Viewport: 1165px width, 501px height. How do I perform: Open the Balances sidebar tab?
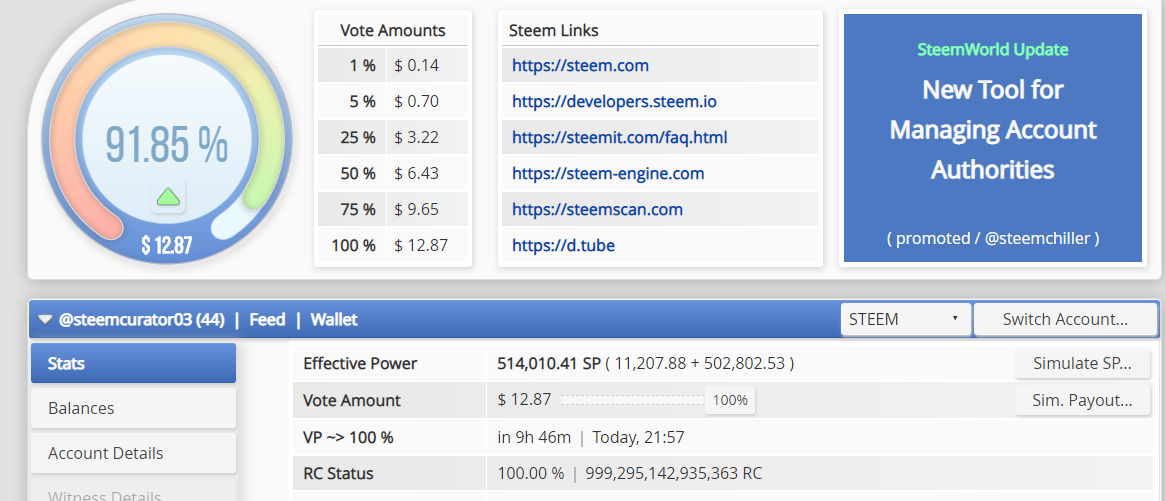[133, 408]
